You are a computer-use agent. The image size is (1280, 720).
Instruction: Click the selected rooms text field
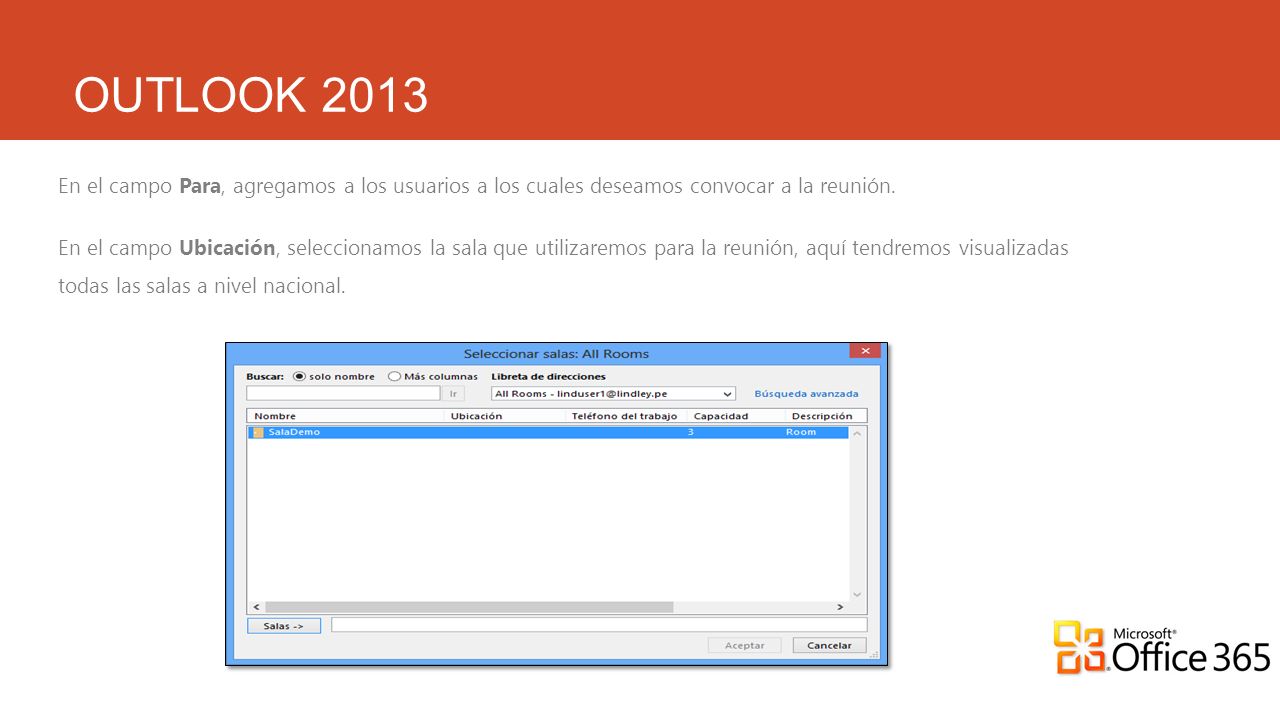[x=599, y=625]
